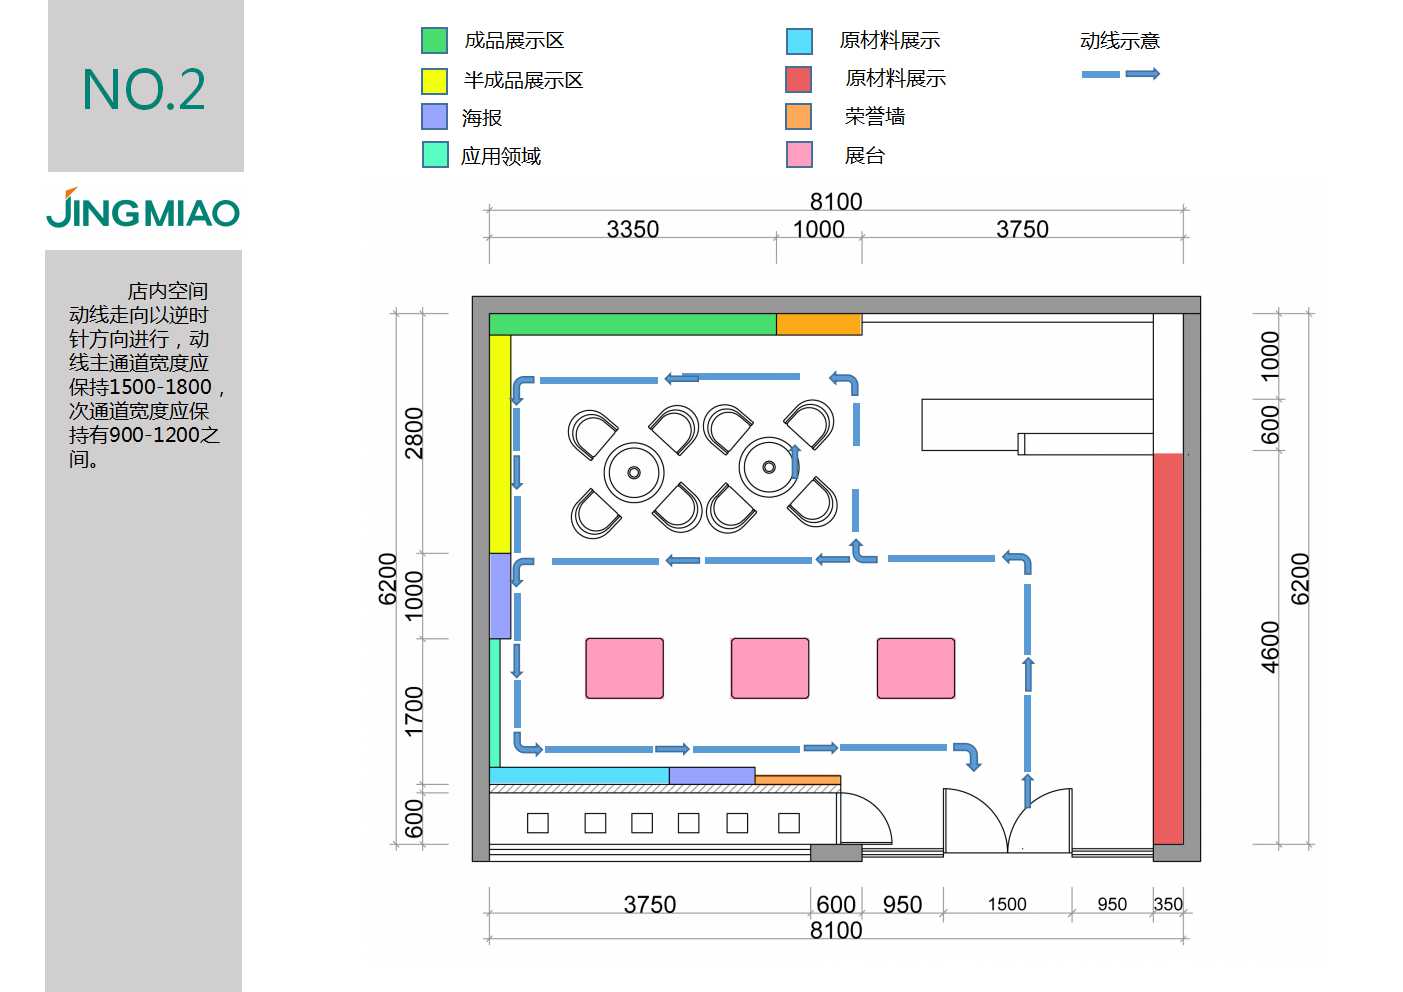Click the NO.2 title text
This screenshot has height=992, width=1403.
tap(144, 90)
